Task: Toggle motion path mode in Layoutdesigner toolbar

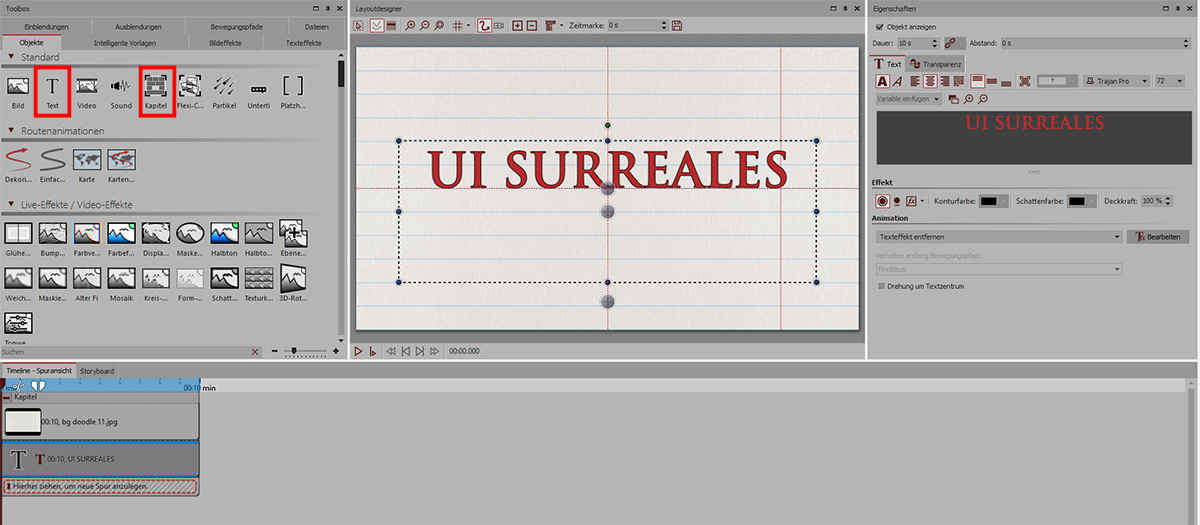Action: (x=484, y=24)
